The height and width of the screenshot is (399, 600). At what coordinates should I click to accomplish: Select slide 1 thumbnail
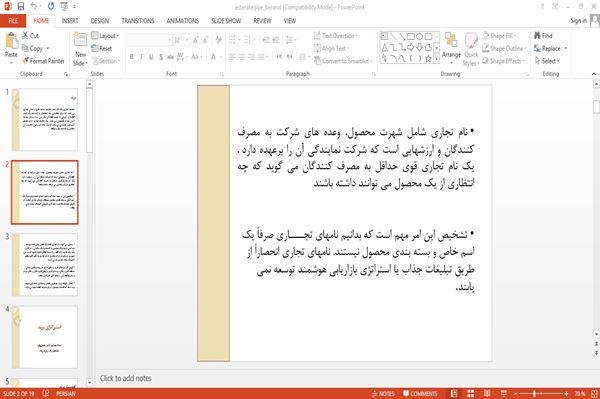point(45,119)
